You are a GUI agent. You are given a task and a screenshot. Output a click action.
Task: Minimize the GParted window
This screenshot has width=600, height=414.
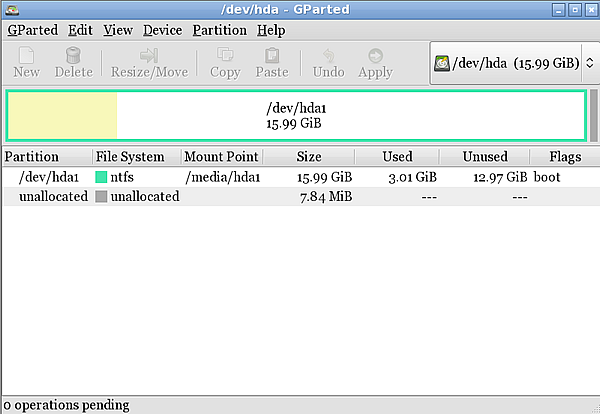[x=558, y=10]
